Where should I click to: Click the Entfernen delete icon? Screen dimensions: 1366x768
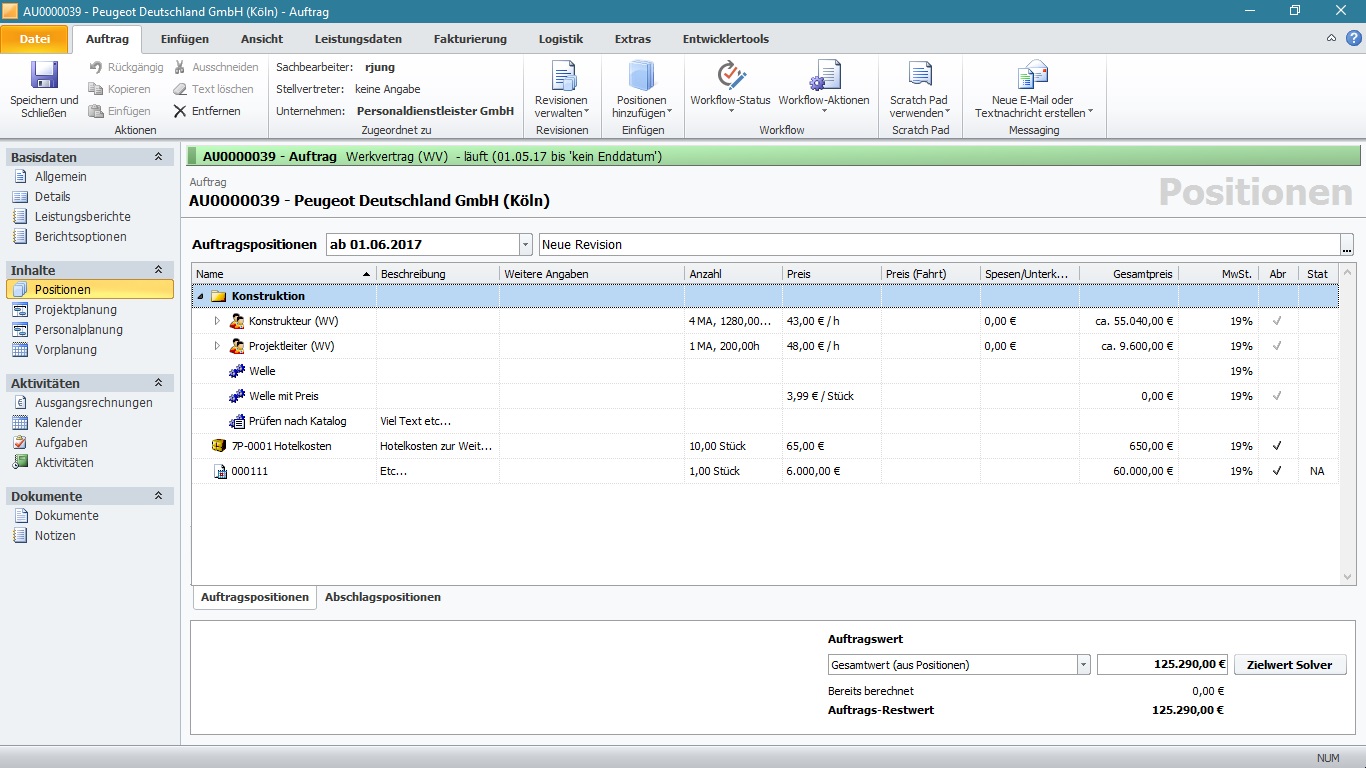(x=180, y=111)
